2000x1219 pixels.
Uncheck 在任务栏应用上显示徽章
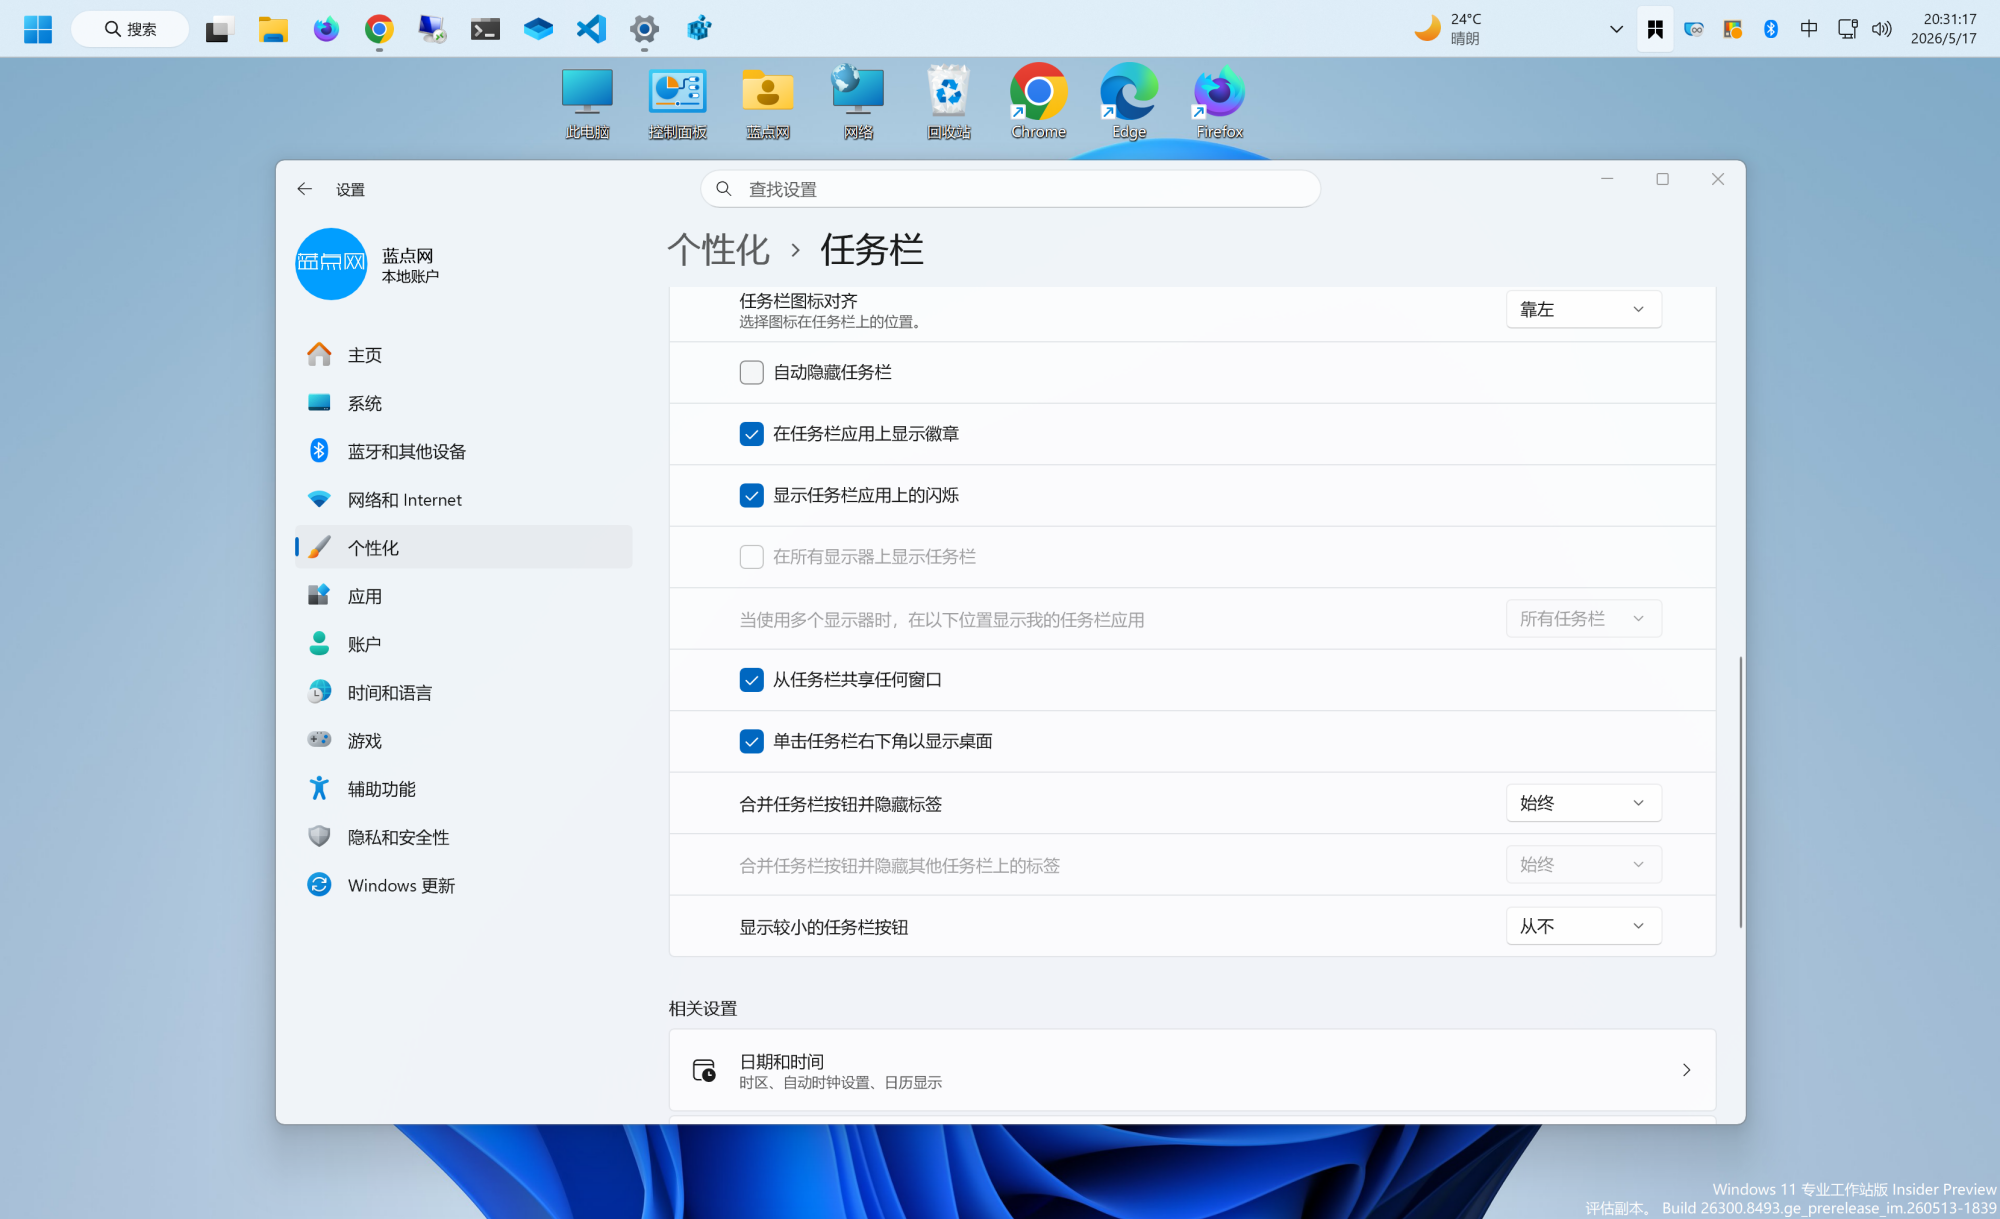[751, 434]
